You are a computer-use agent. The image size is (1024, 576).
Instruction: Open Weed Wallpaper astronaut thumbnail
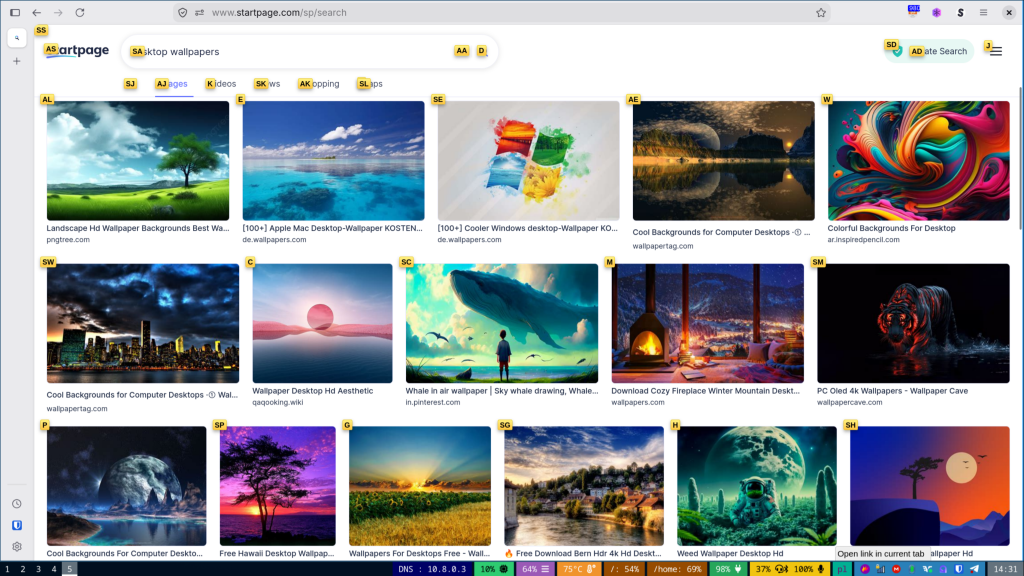(x=757, y=486)
